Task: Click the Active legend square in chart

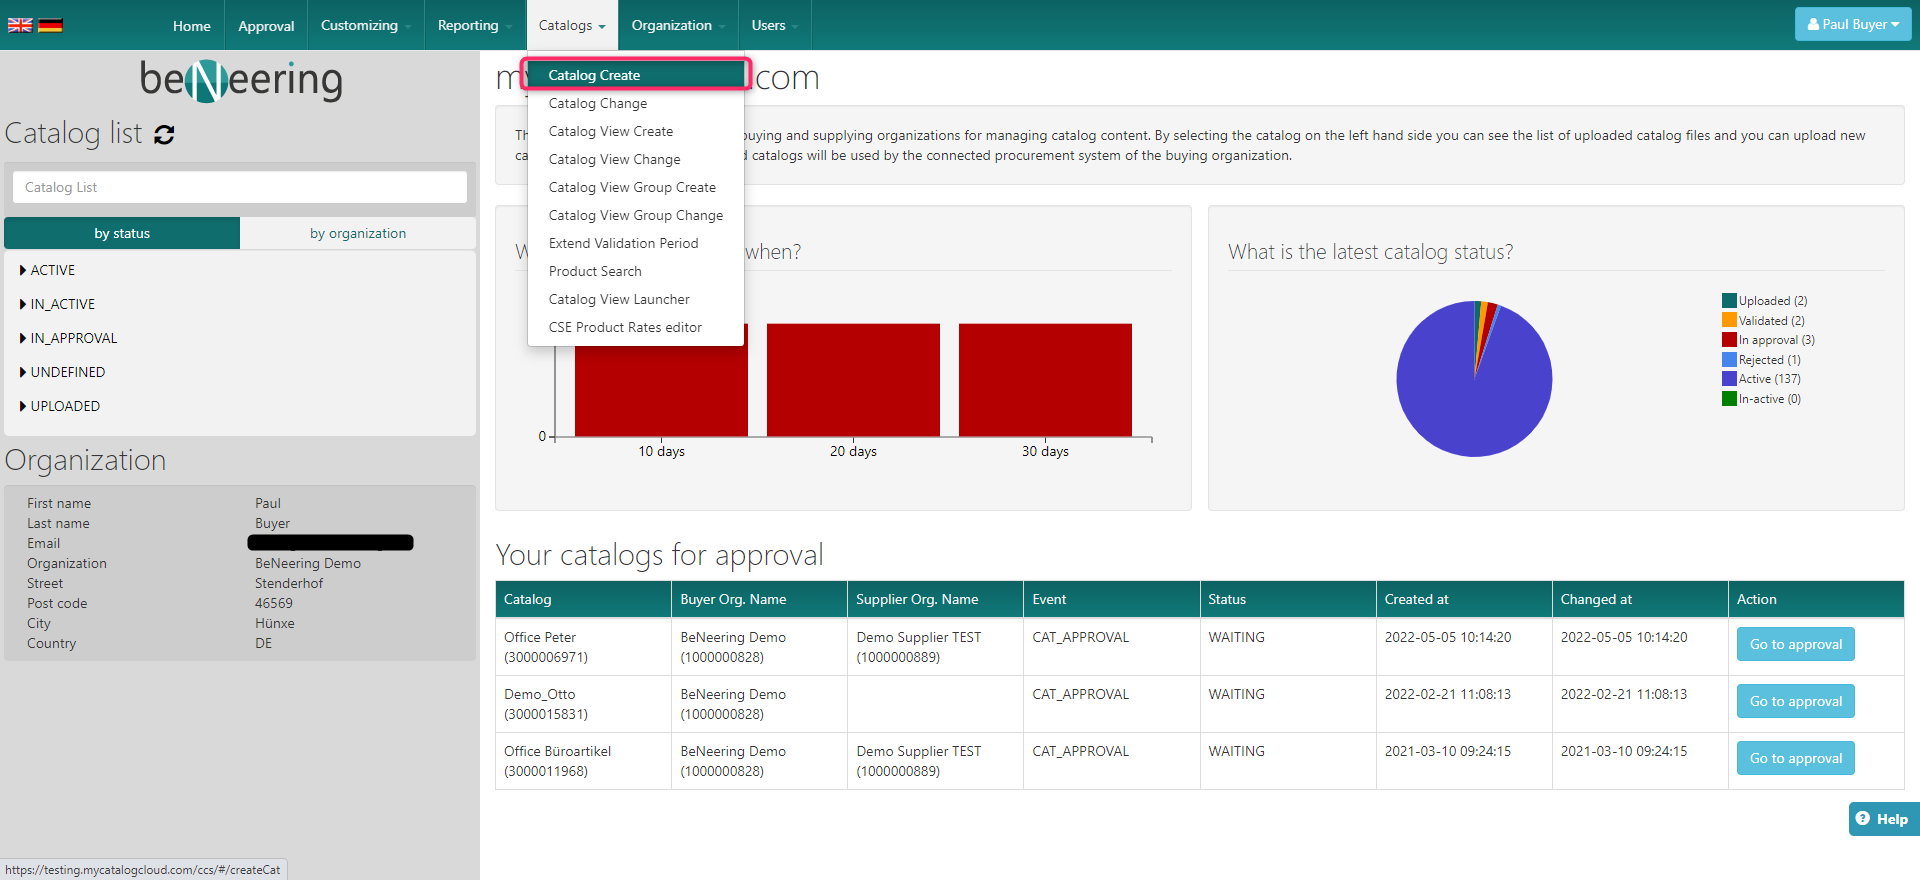Action: (x=1729, y=379)
